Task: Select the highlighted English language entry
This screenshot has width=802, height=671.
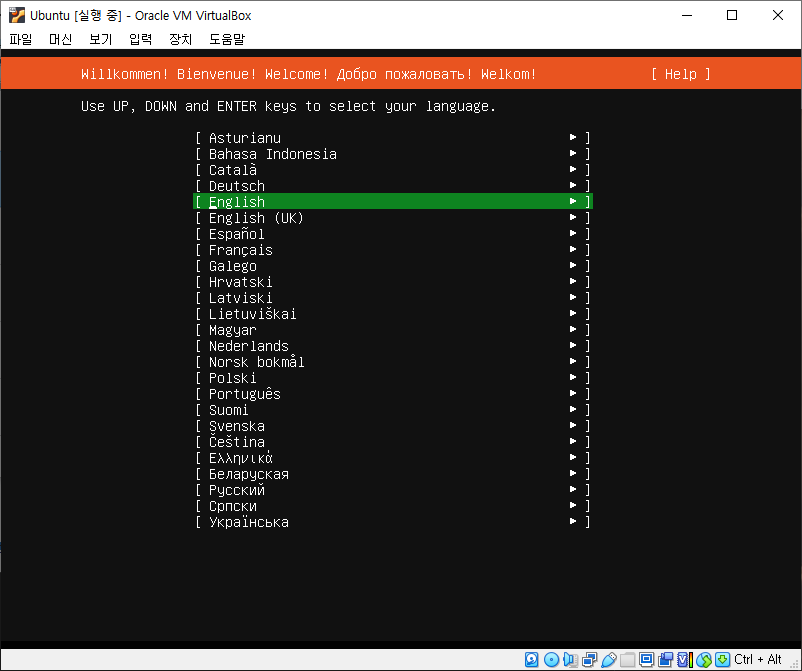Action: point(393,202)
